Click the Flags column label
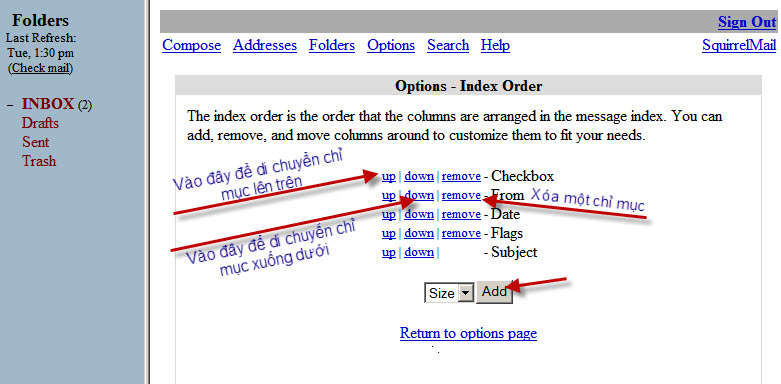Image resolution: width=781 pixels, height=384 pixels. click(x=507, y=233)
